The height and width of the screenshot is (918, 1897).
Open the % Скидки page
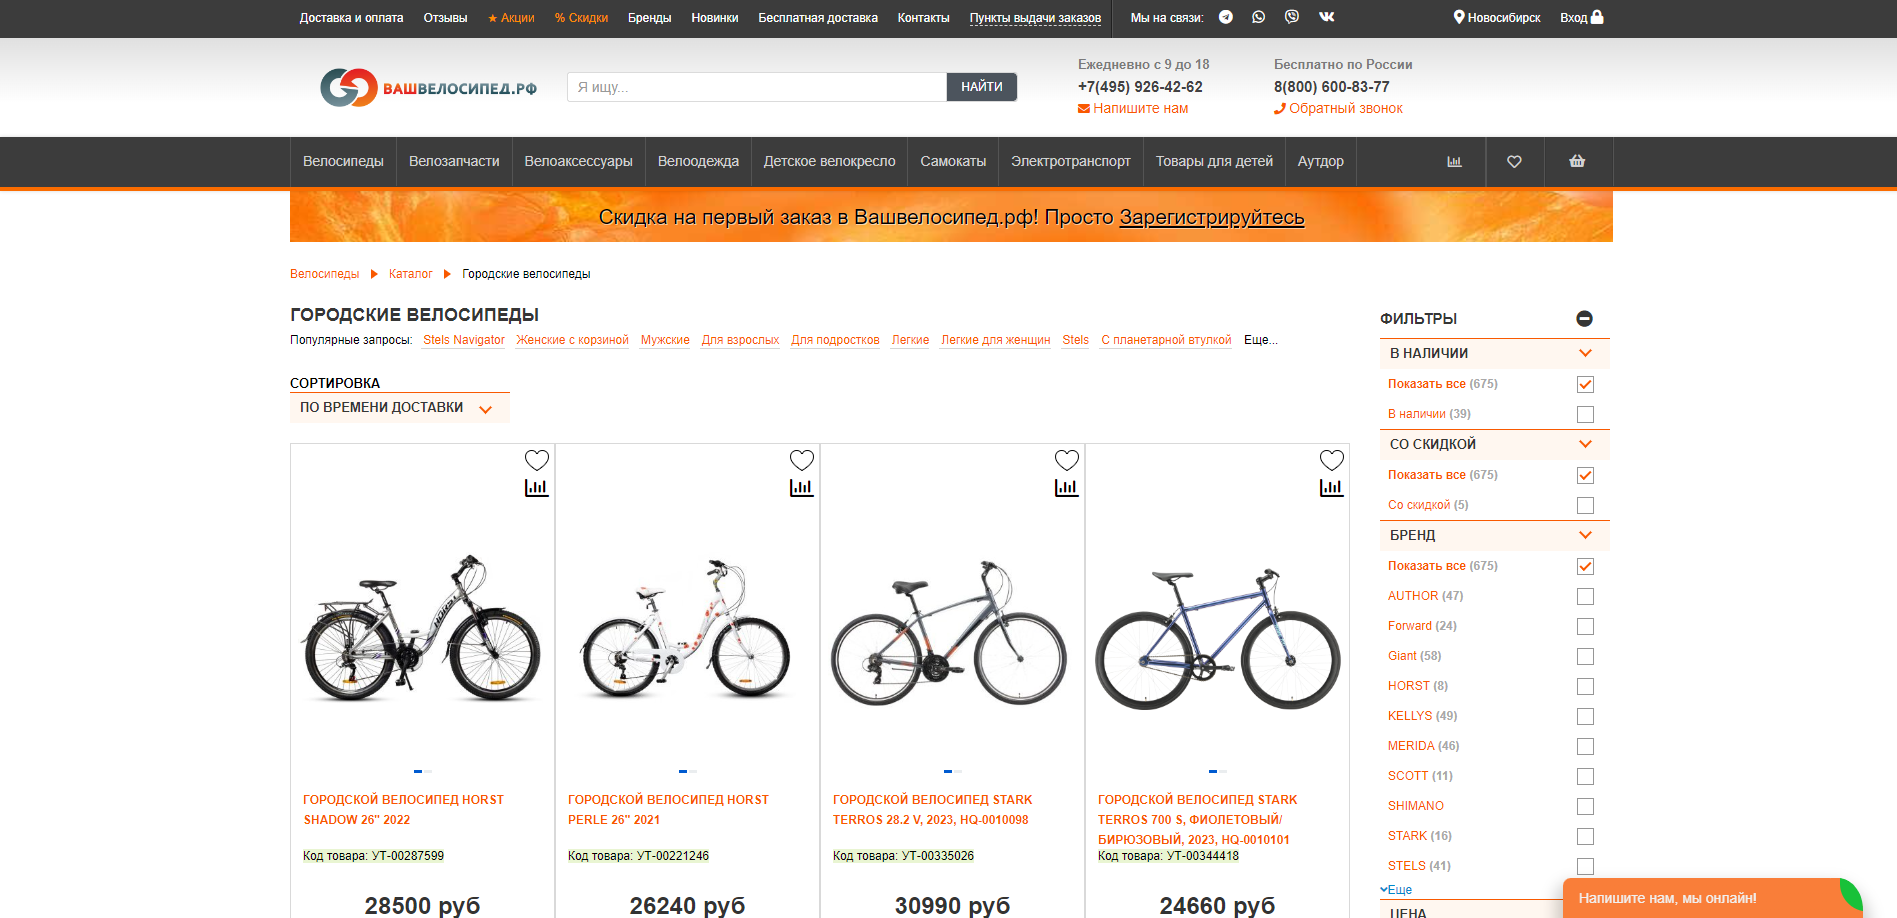point(581,18)
